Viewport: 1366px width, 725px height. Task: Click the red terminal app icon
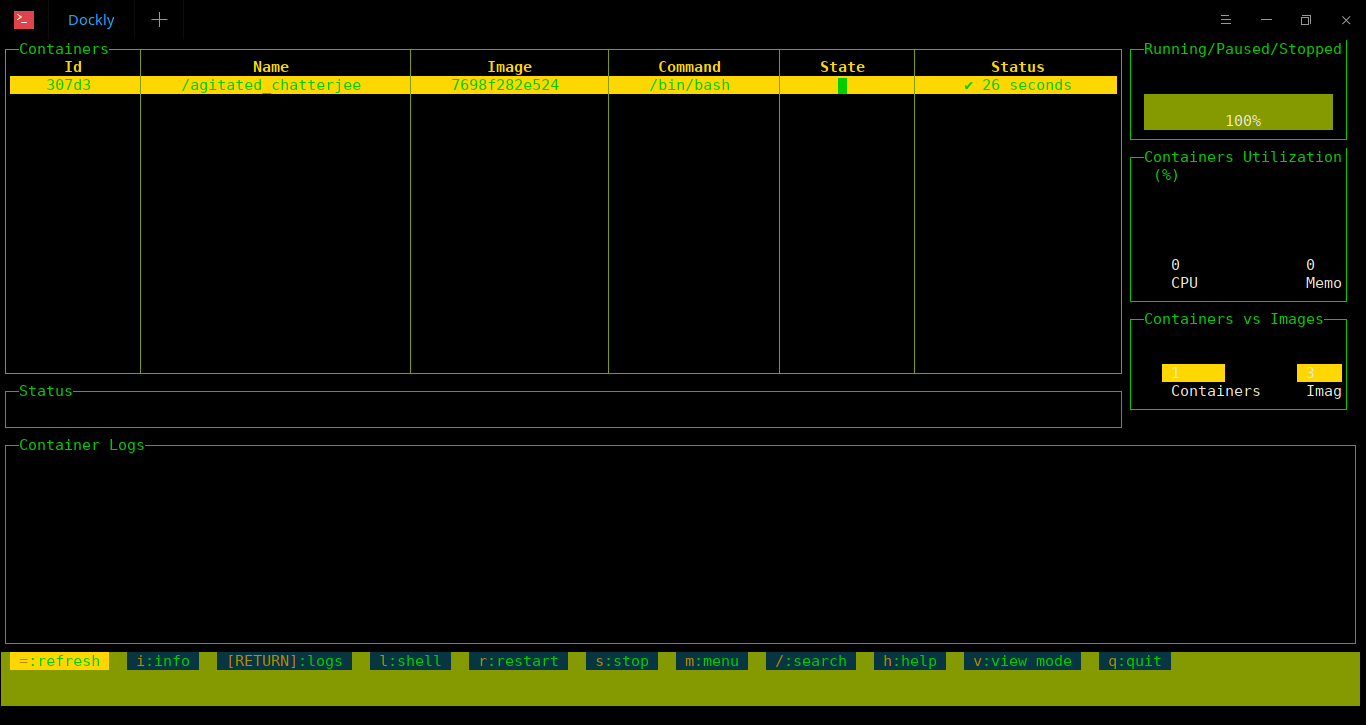[24, 20]
